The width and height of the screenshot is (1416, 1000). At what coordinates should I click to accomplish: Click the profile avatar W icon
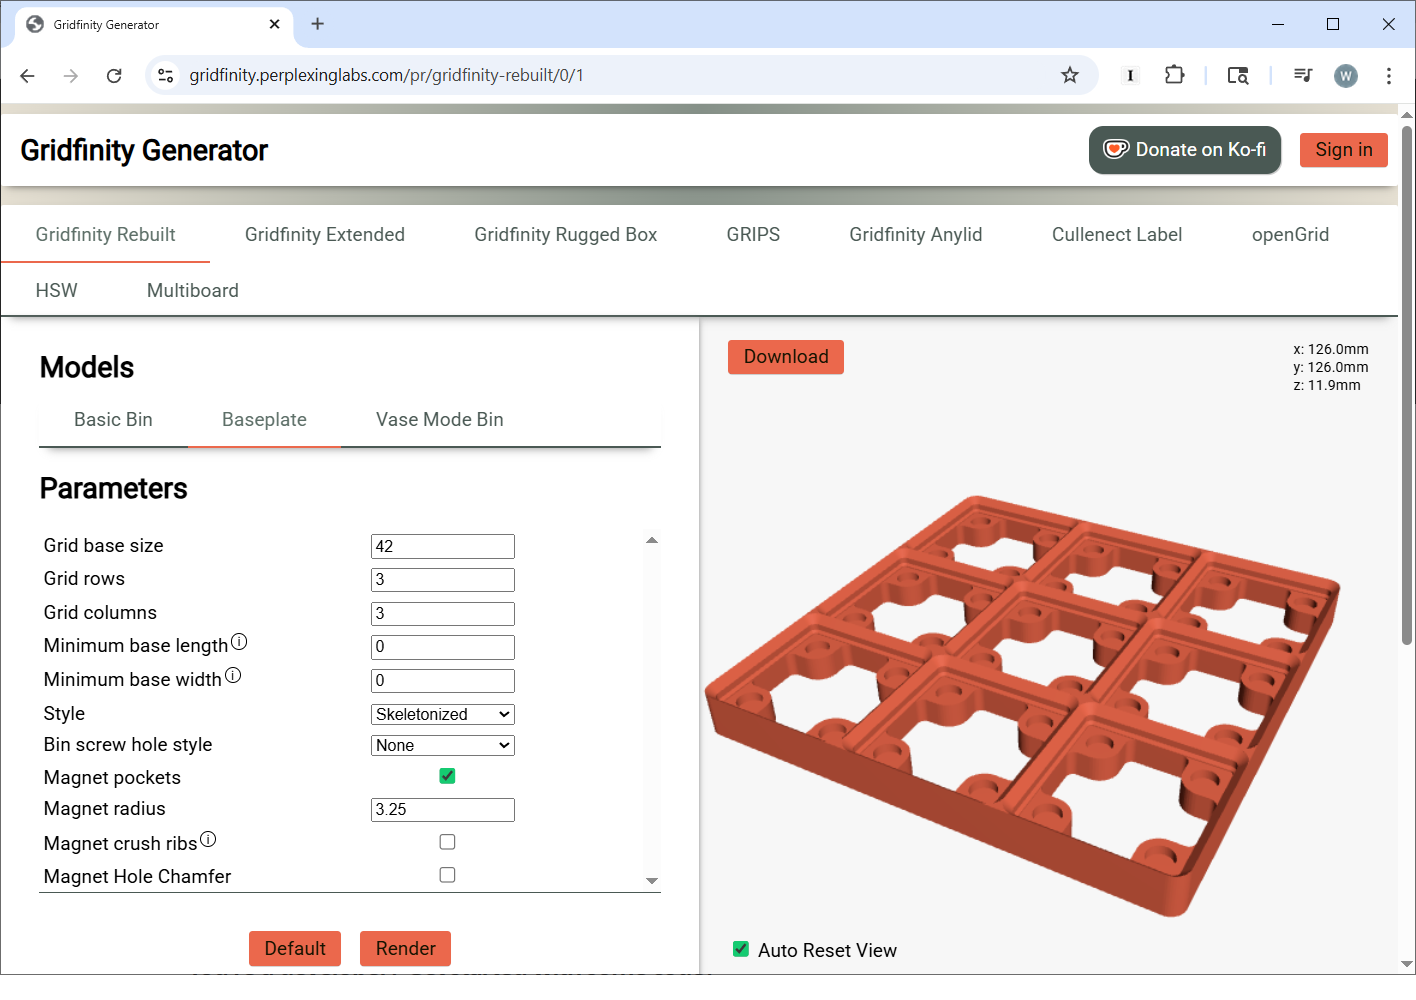(x=1346, y=75)
